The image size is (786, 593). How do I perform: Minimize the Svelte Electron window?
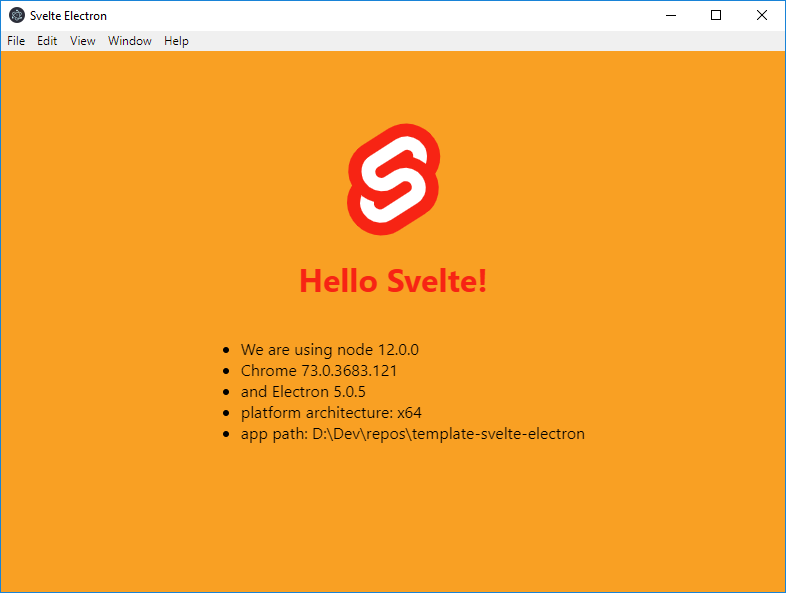click(671, 16)
